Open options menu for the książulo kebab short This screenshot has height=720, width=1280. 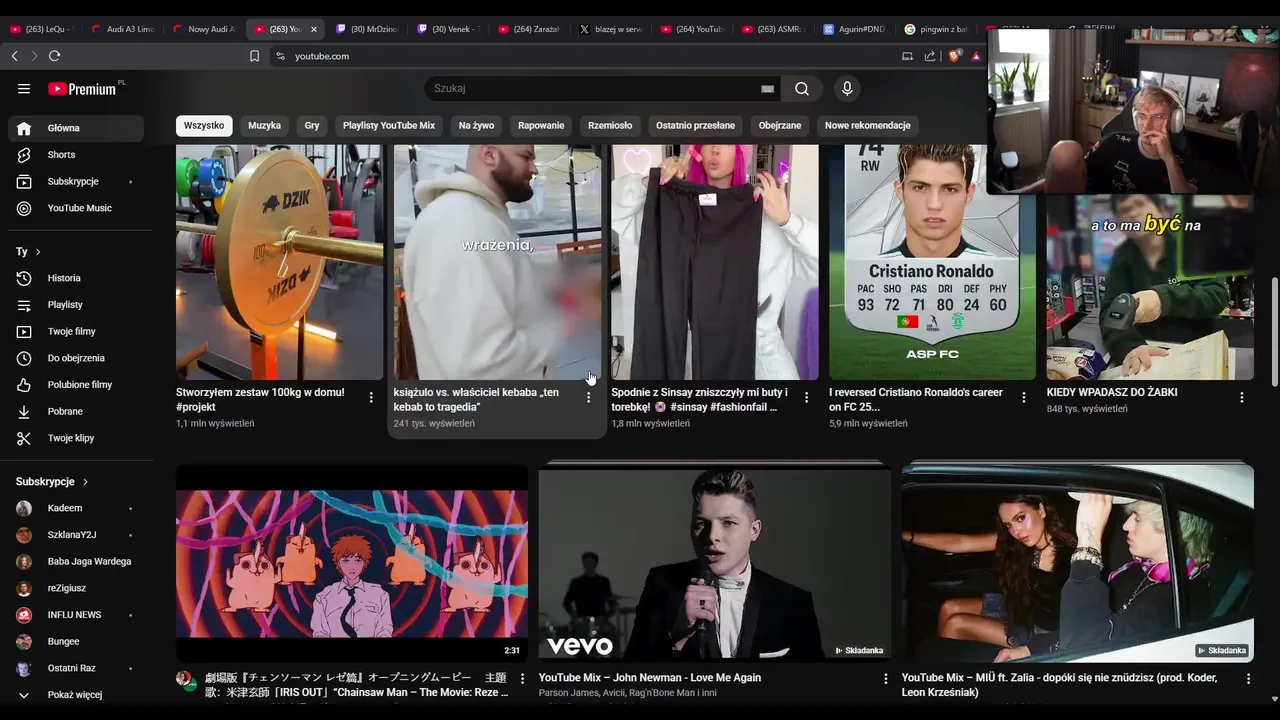[588, 397]
